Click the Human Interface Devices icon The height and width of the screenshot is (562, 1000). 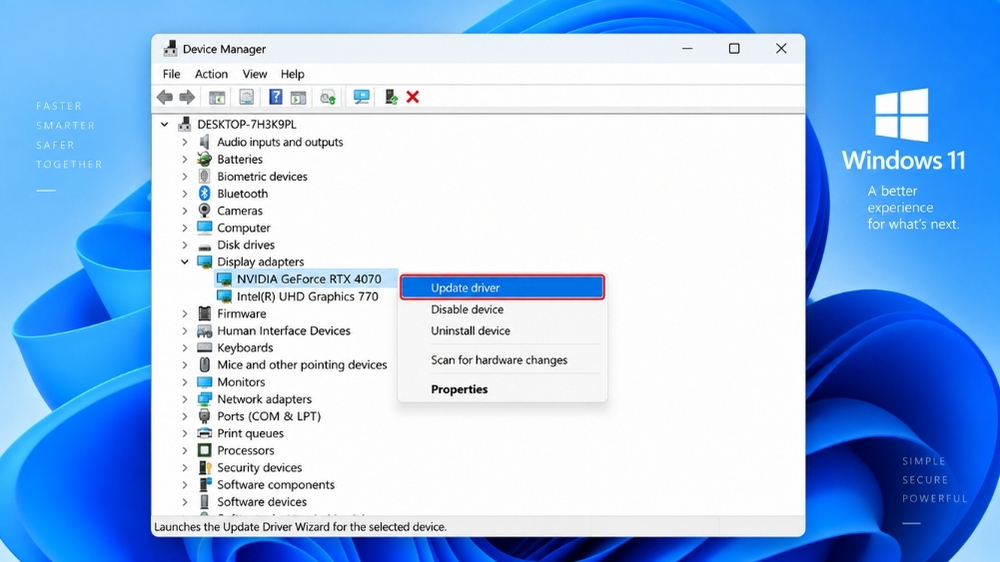(204, 330)
